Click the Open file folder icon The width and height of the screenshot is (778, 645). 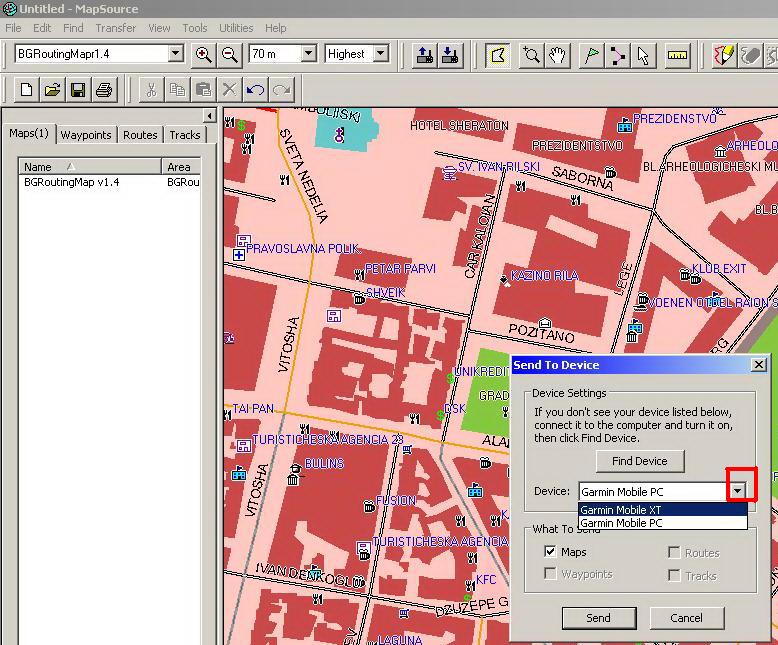click(x=52, y=90)
